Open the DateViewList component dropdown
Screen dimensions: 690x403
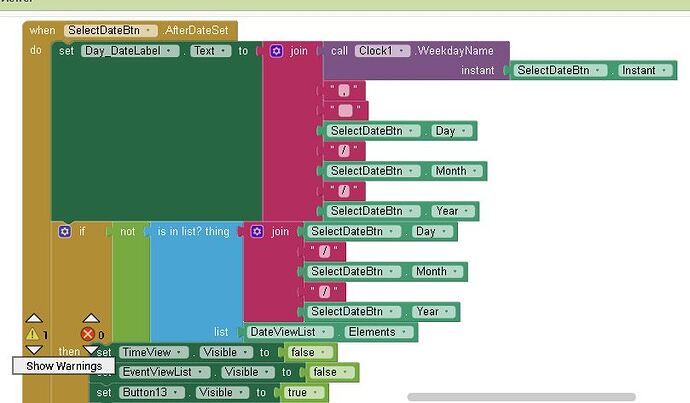[x=290, y=332]
